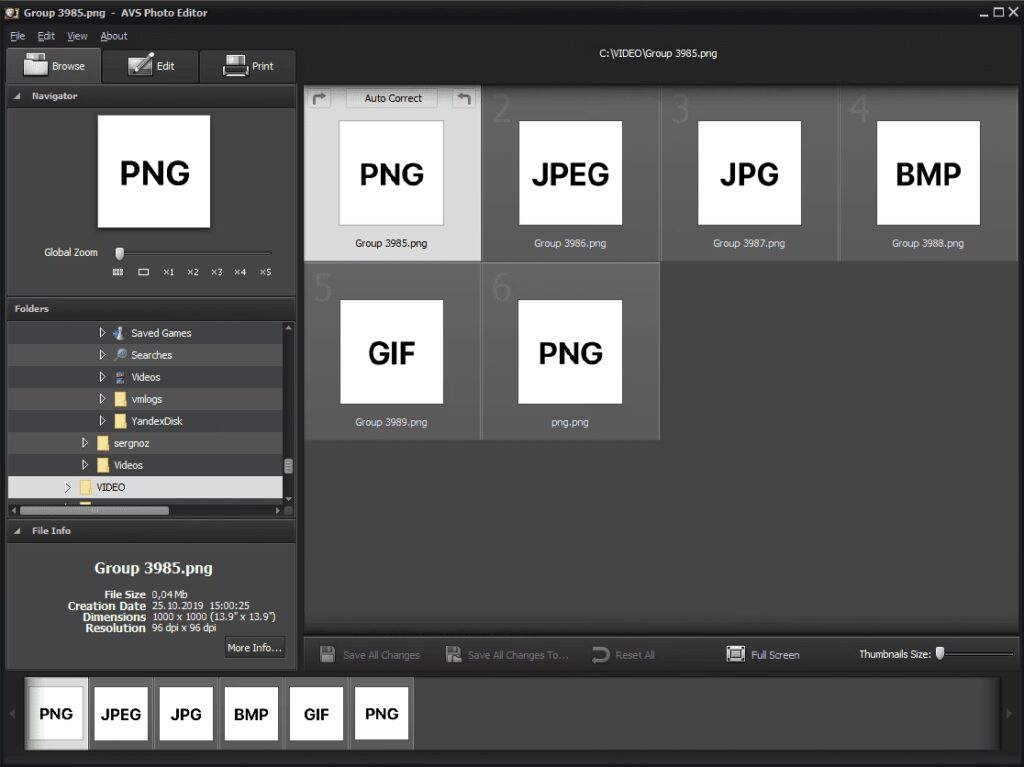Click the Full Screen icon

(736, 654)
